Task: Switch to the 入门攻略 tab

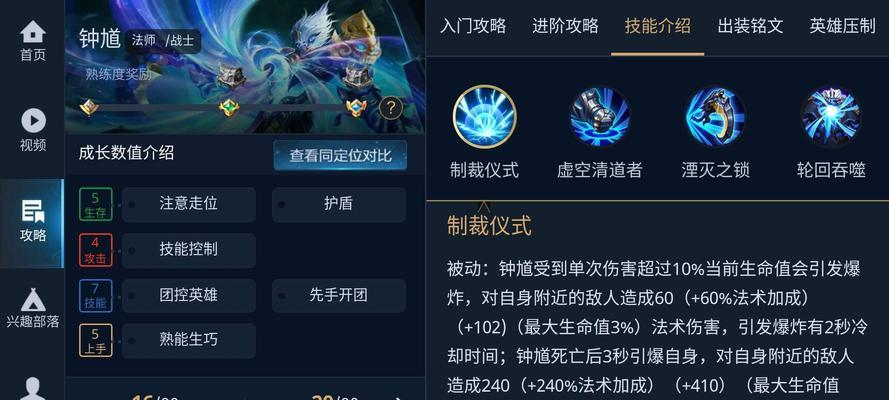Action: coord(473,26)
